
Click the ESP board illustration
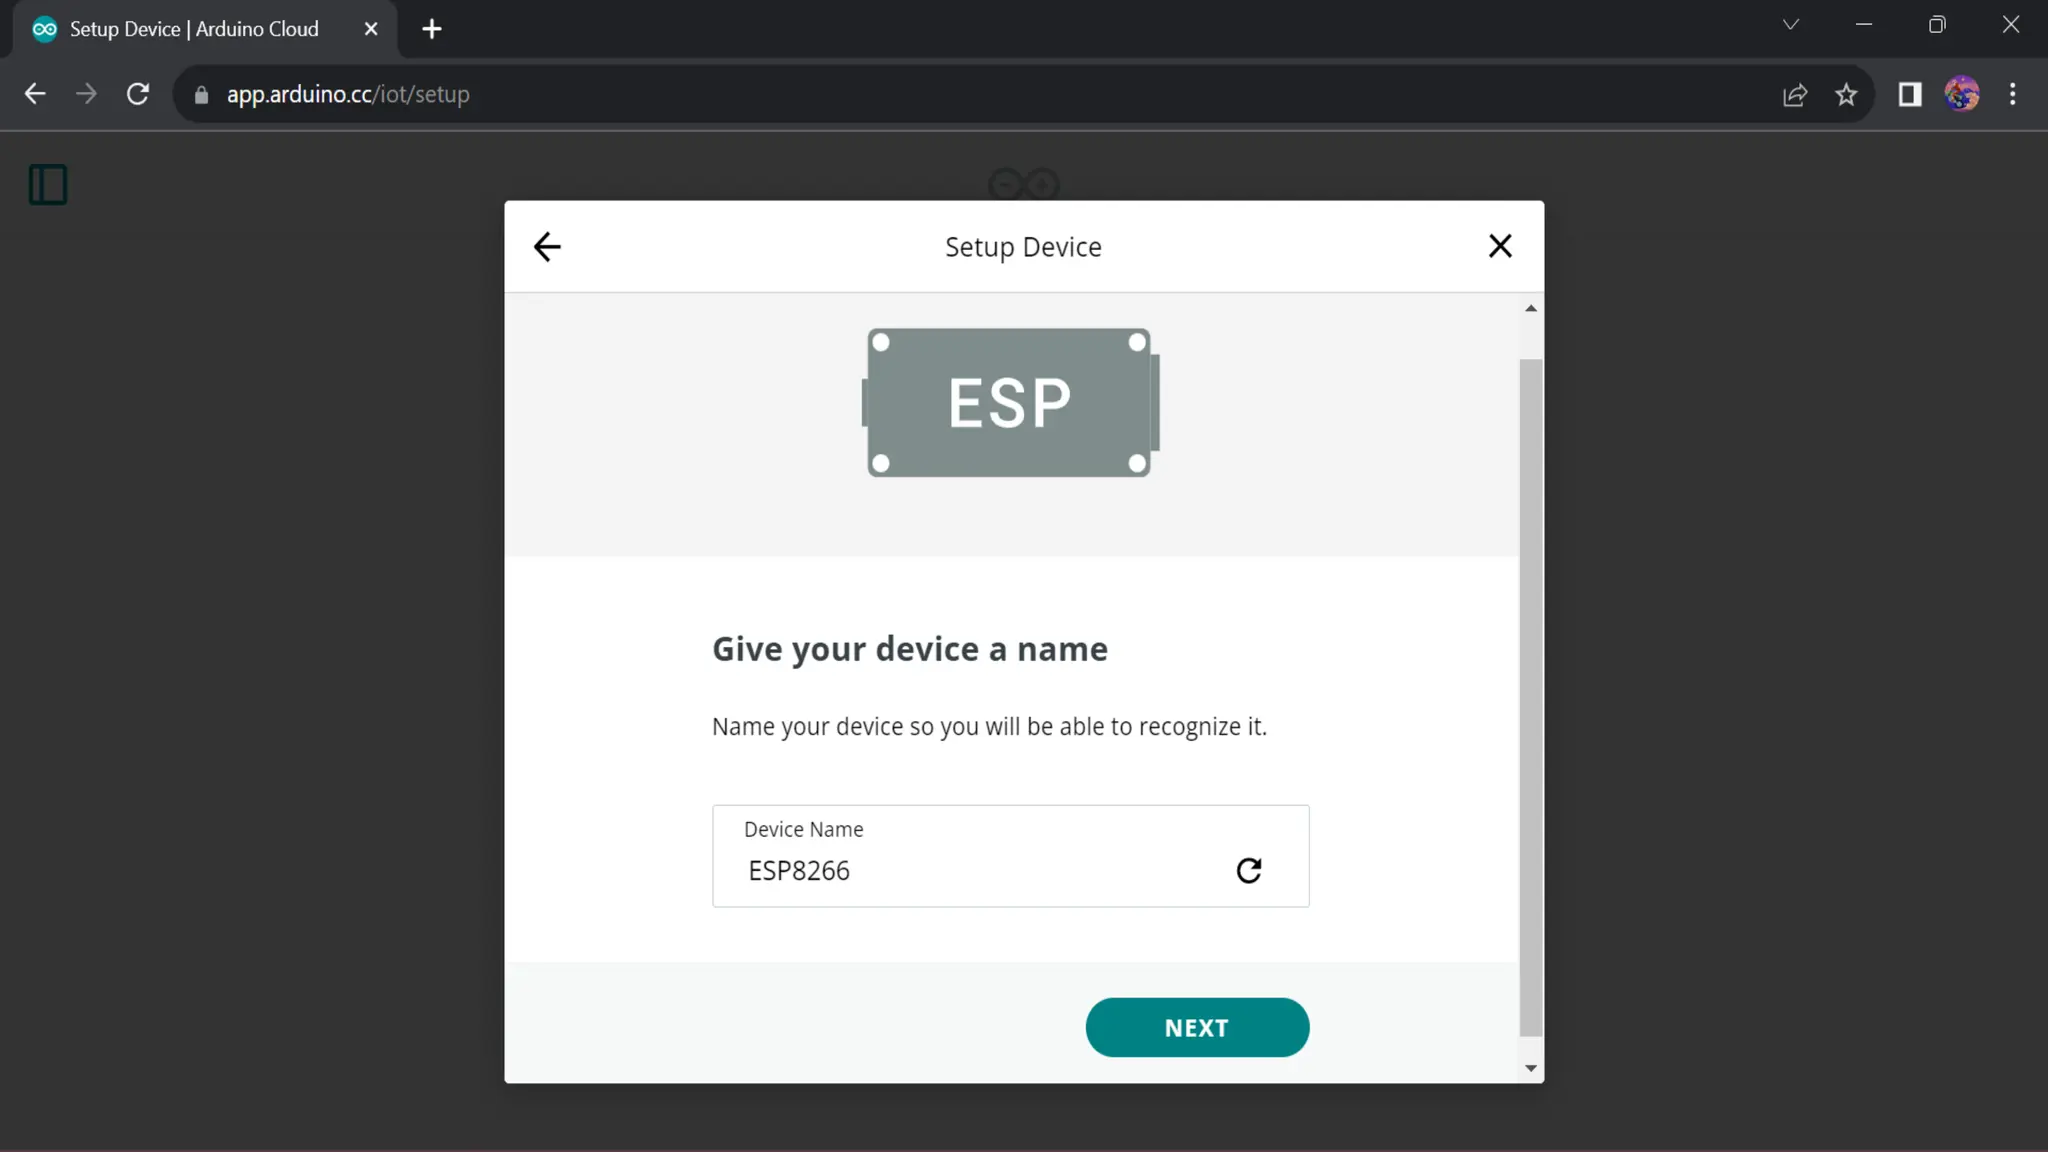[1010, 402]
